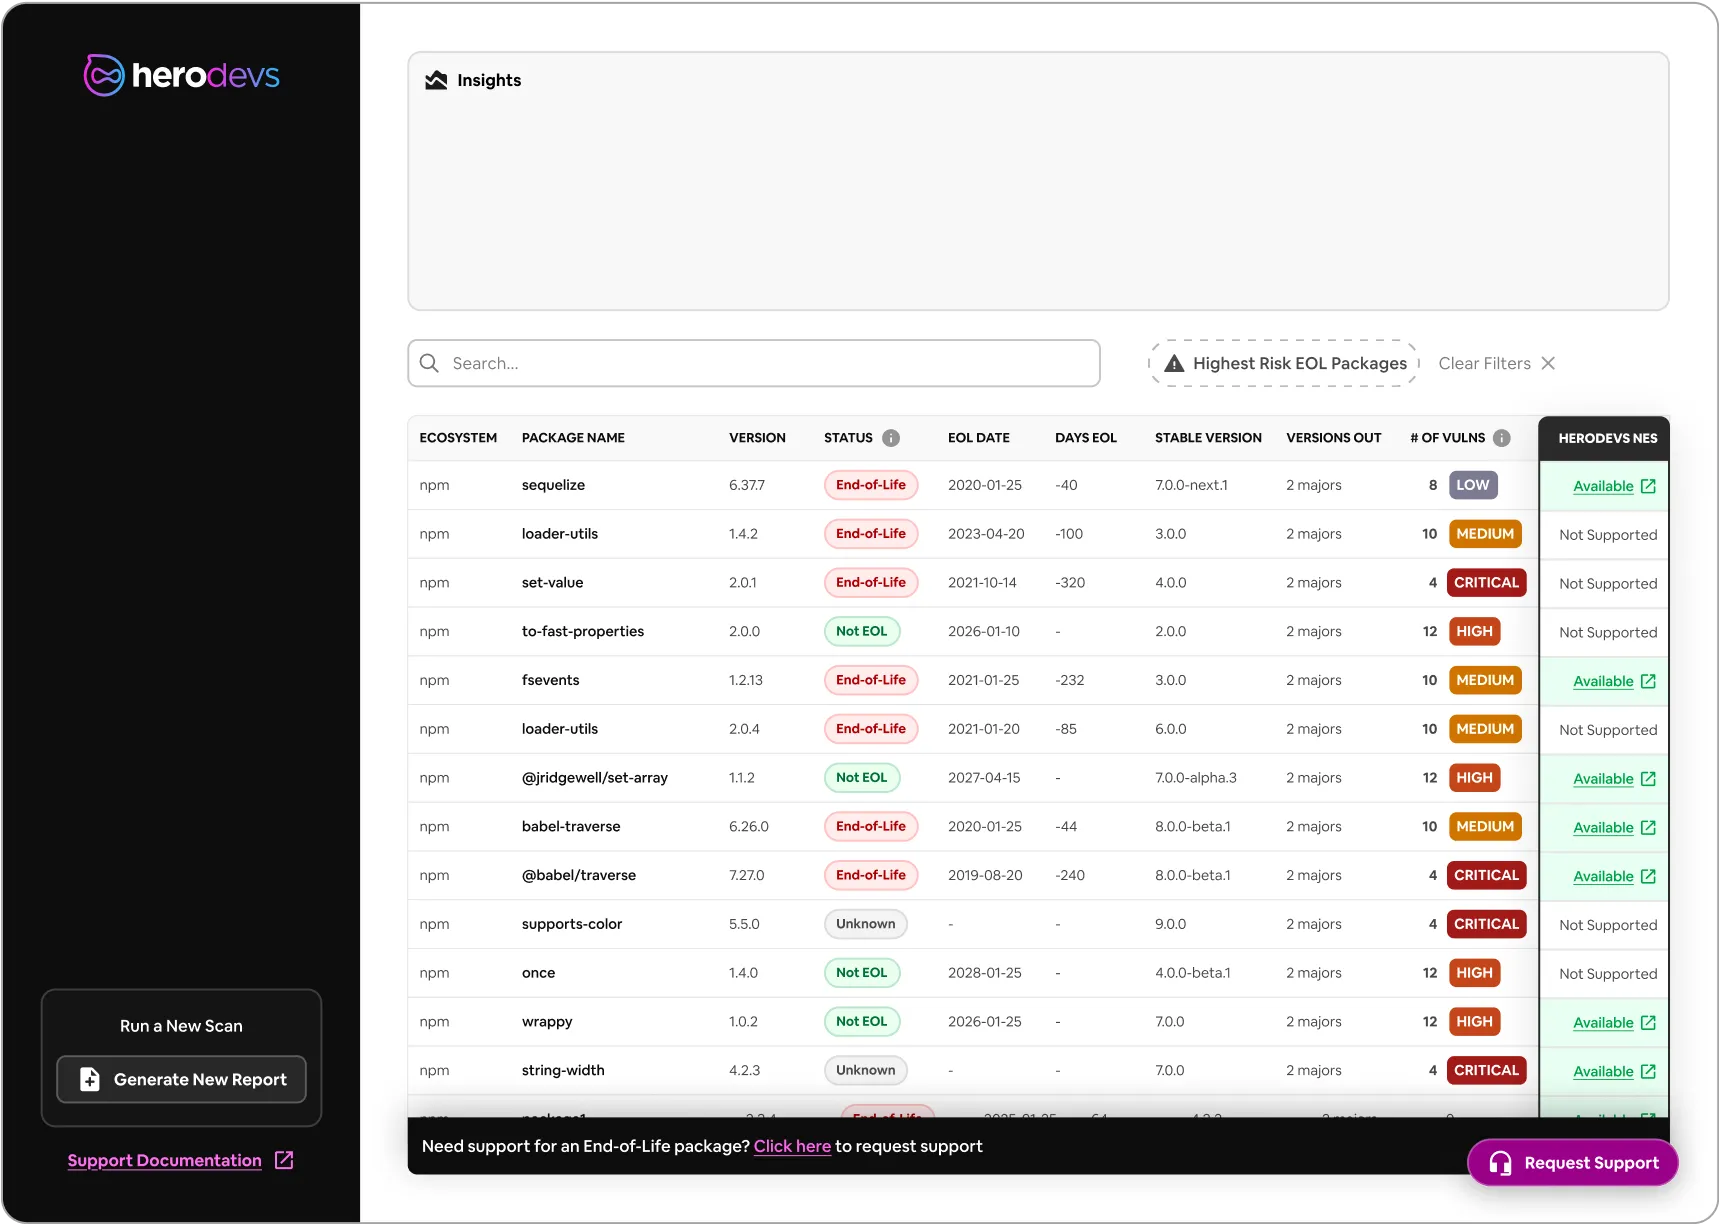Click Insights panel heading
This screenshot has height=1224, width=1719.
pyautogui.click(x=489, y=80)
